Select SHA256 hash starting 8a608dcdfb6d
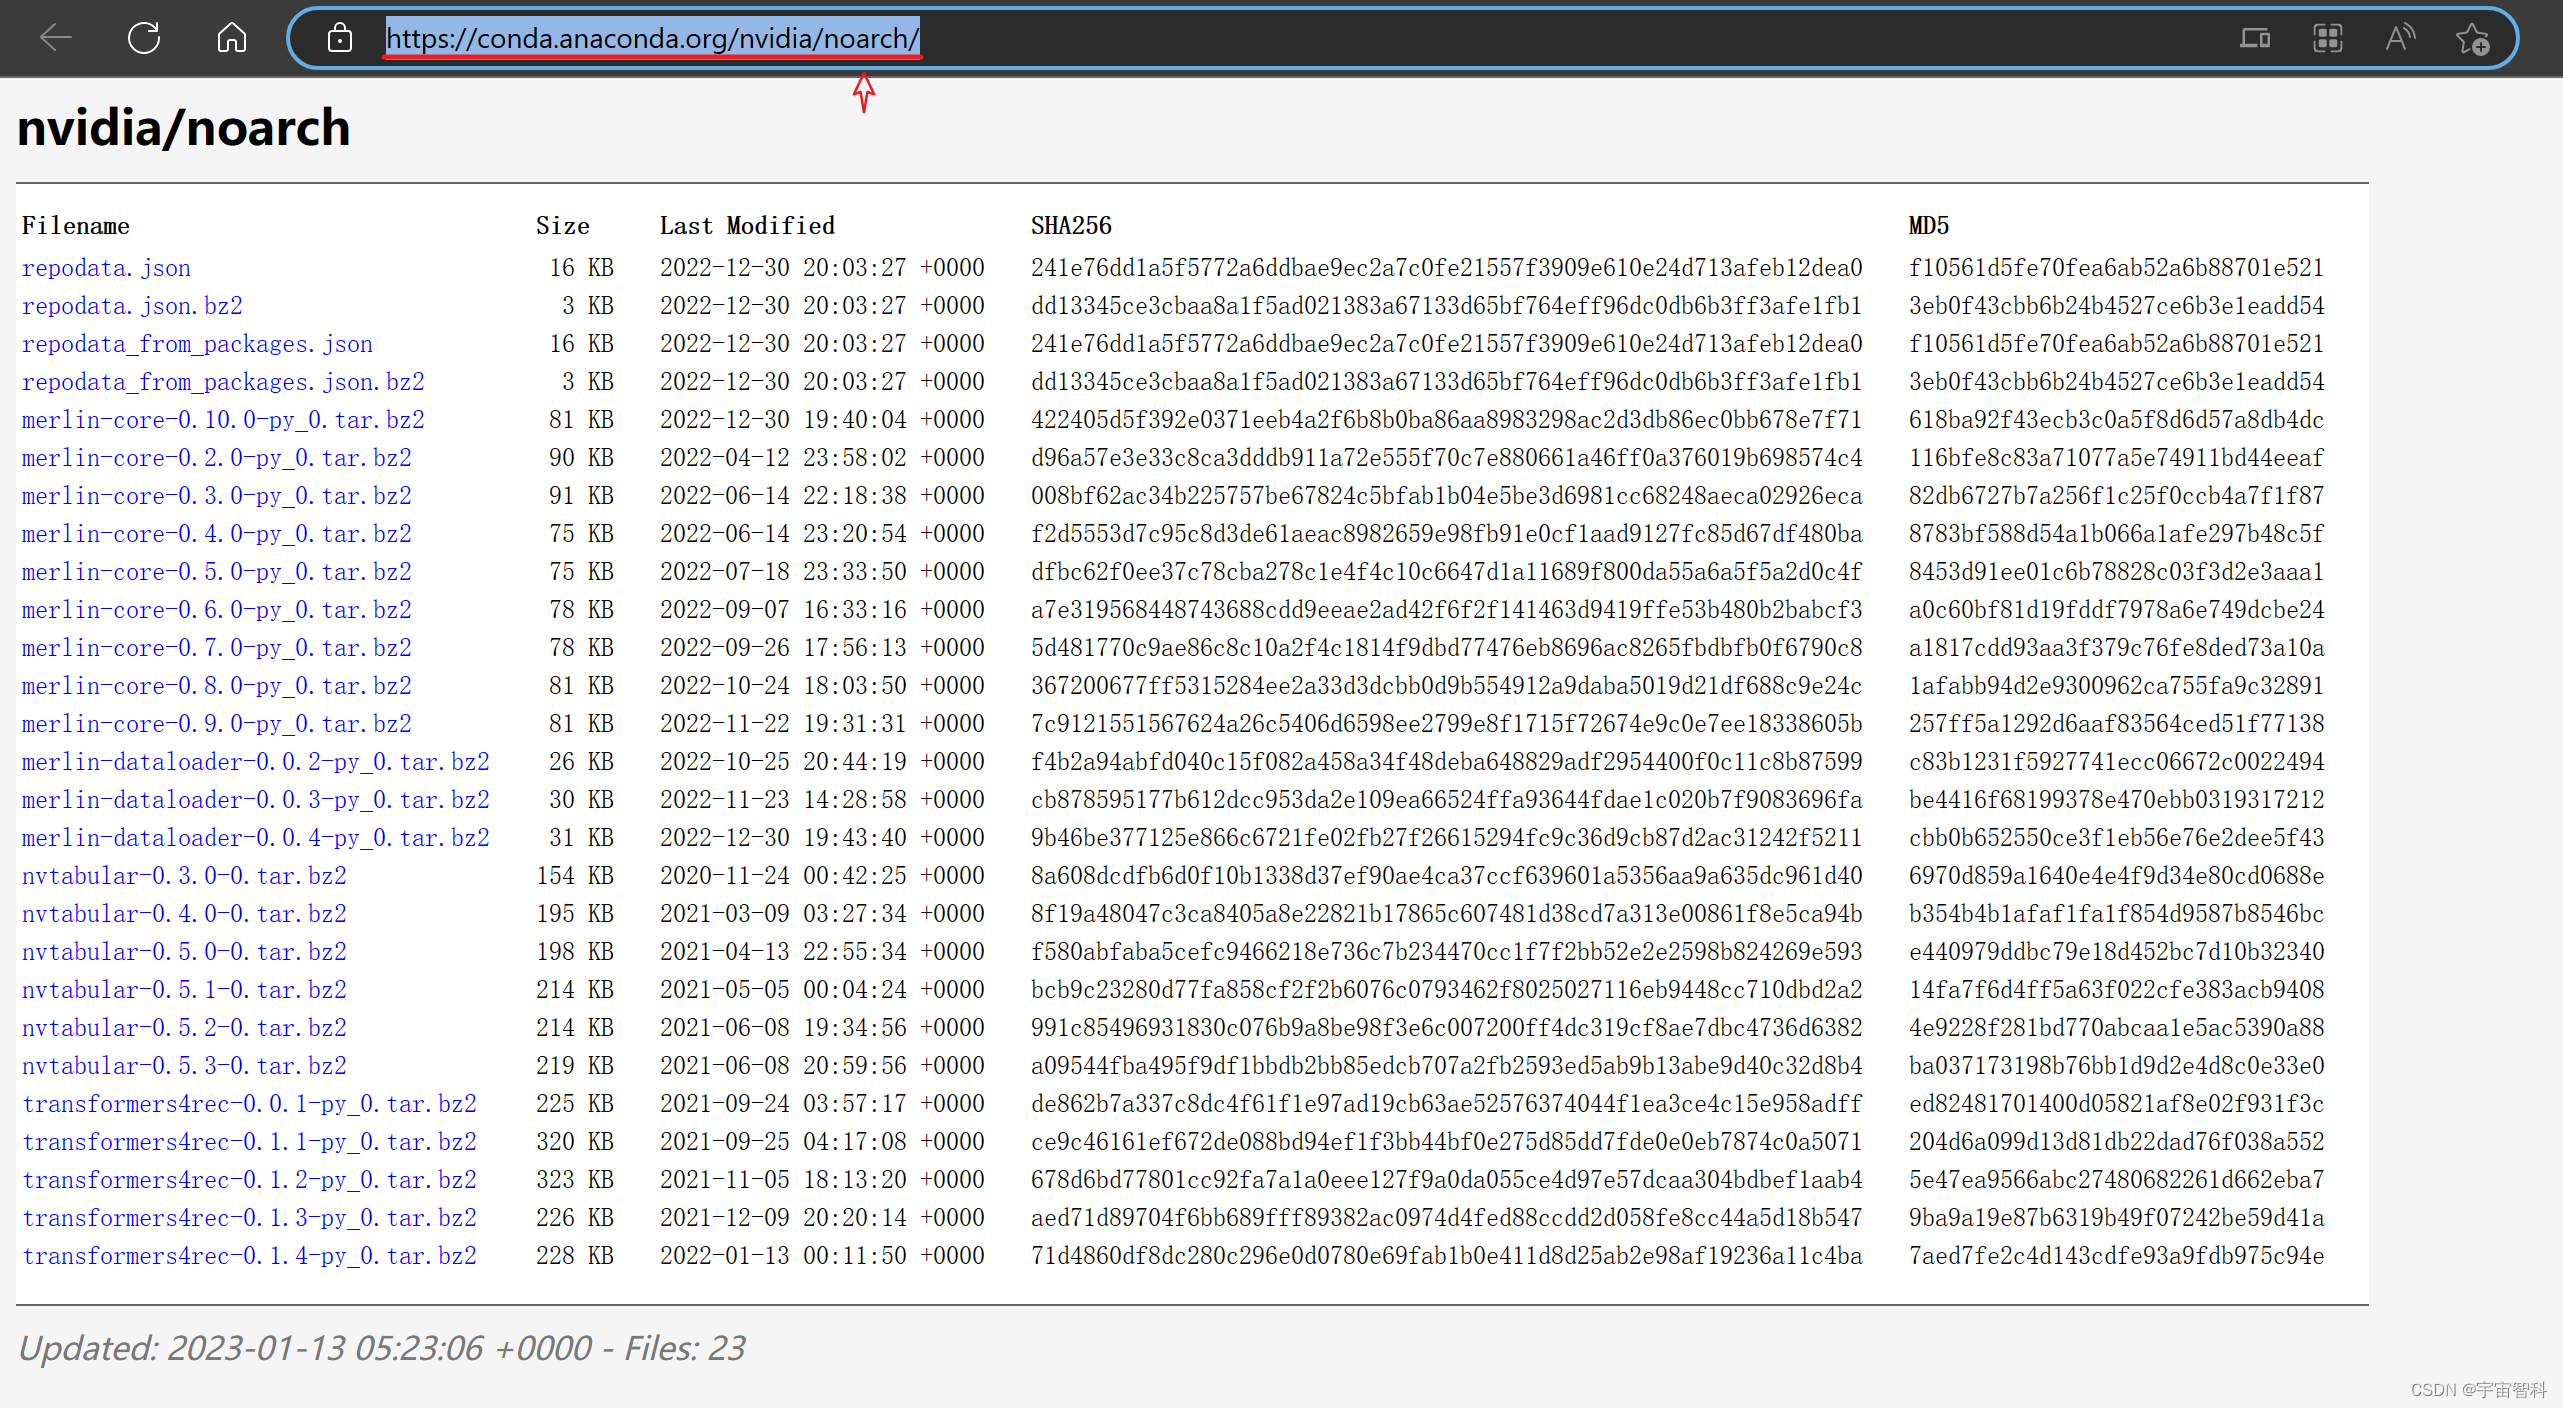This screenshot has height=1408, width=2563. [1446, 876]
